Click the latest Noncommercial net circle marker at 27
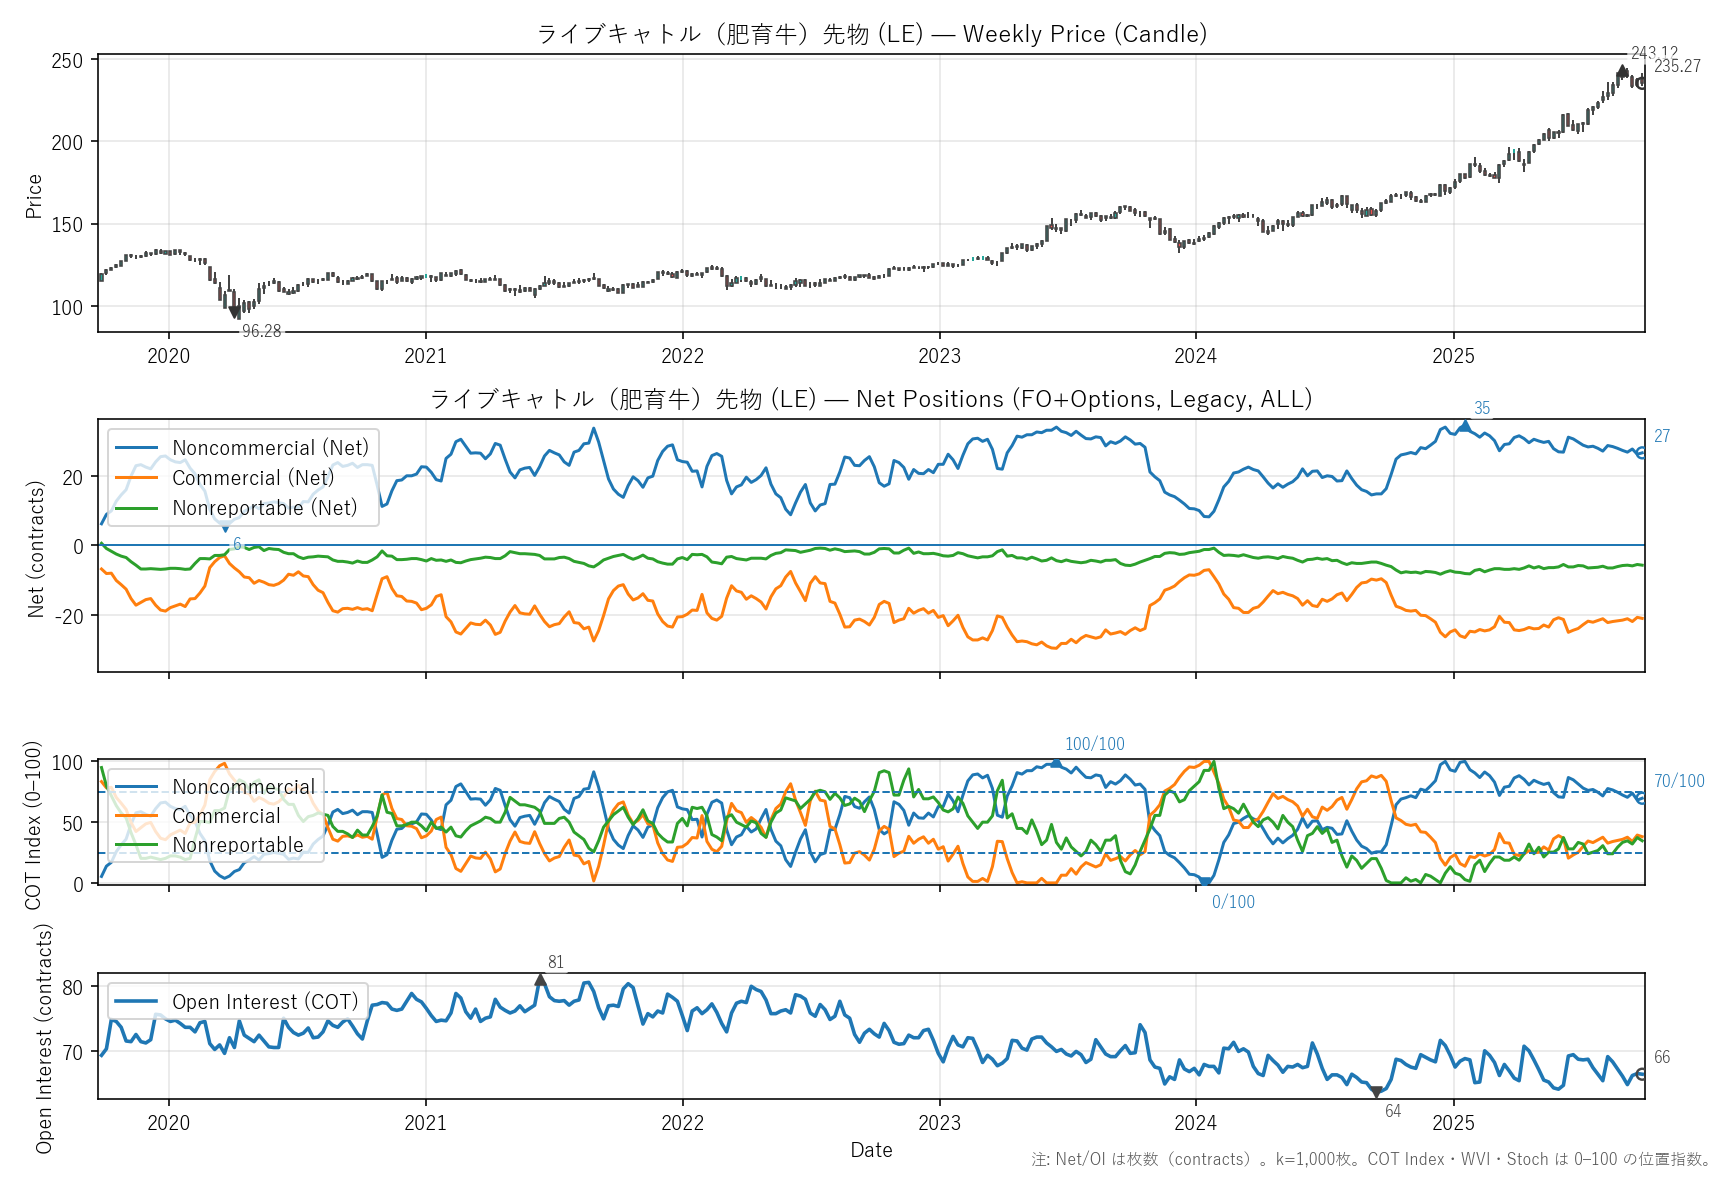 pyautogui.click(x=1641, y=452)
